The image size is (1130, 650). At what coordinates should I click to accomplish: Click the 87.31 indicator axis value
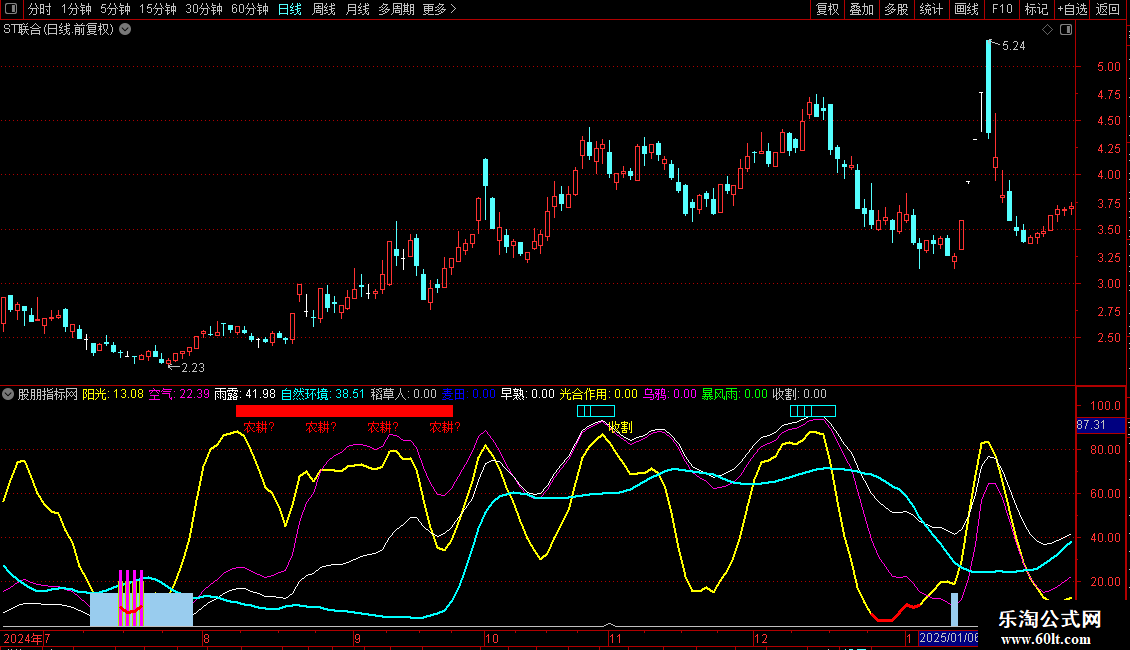point(1100,425)
